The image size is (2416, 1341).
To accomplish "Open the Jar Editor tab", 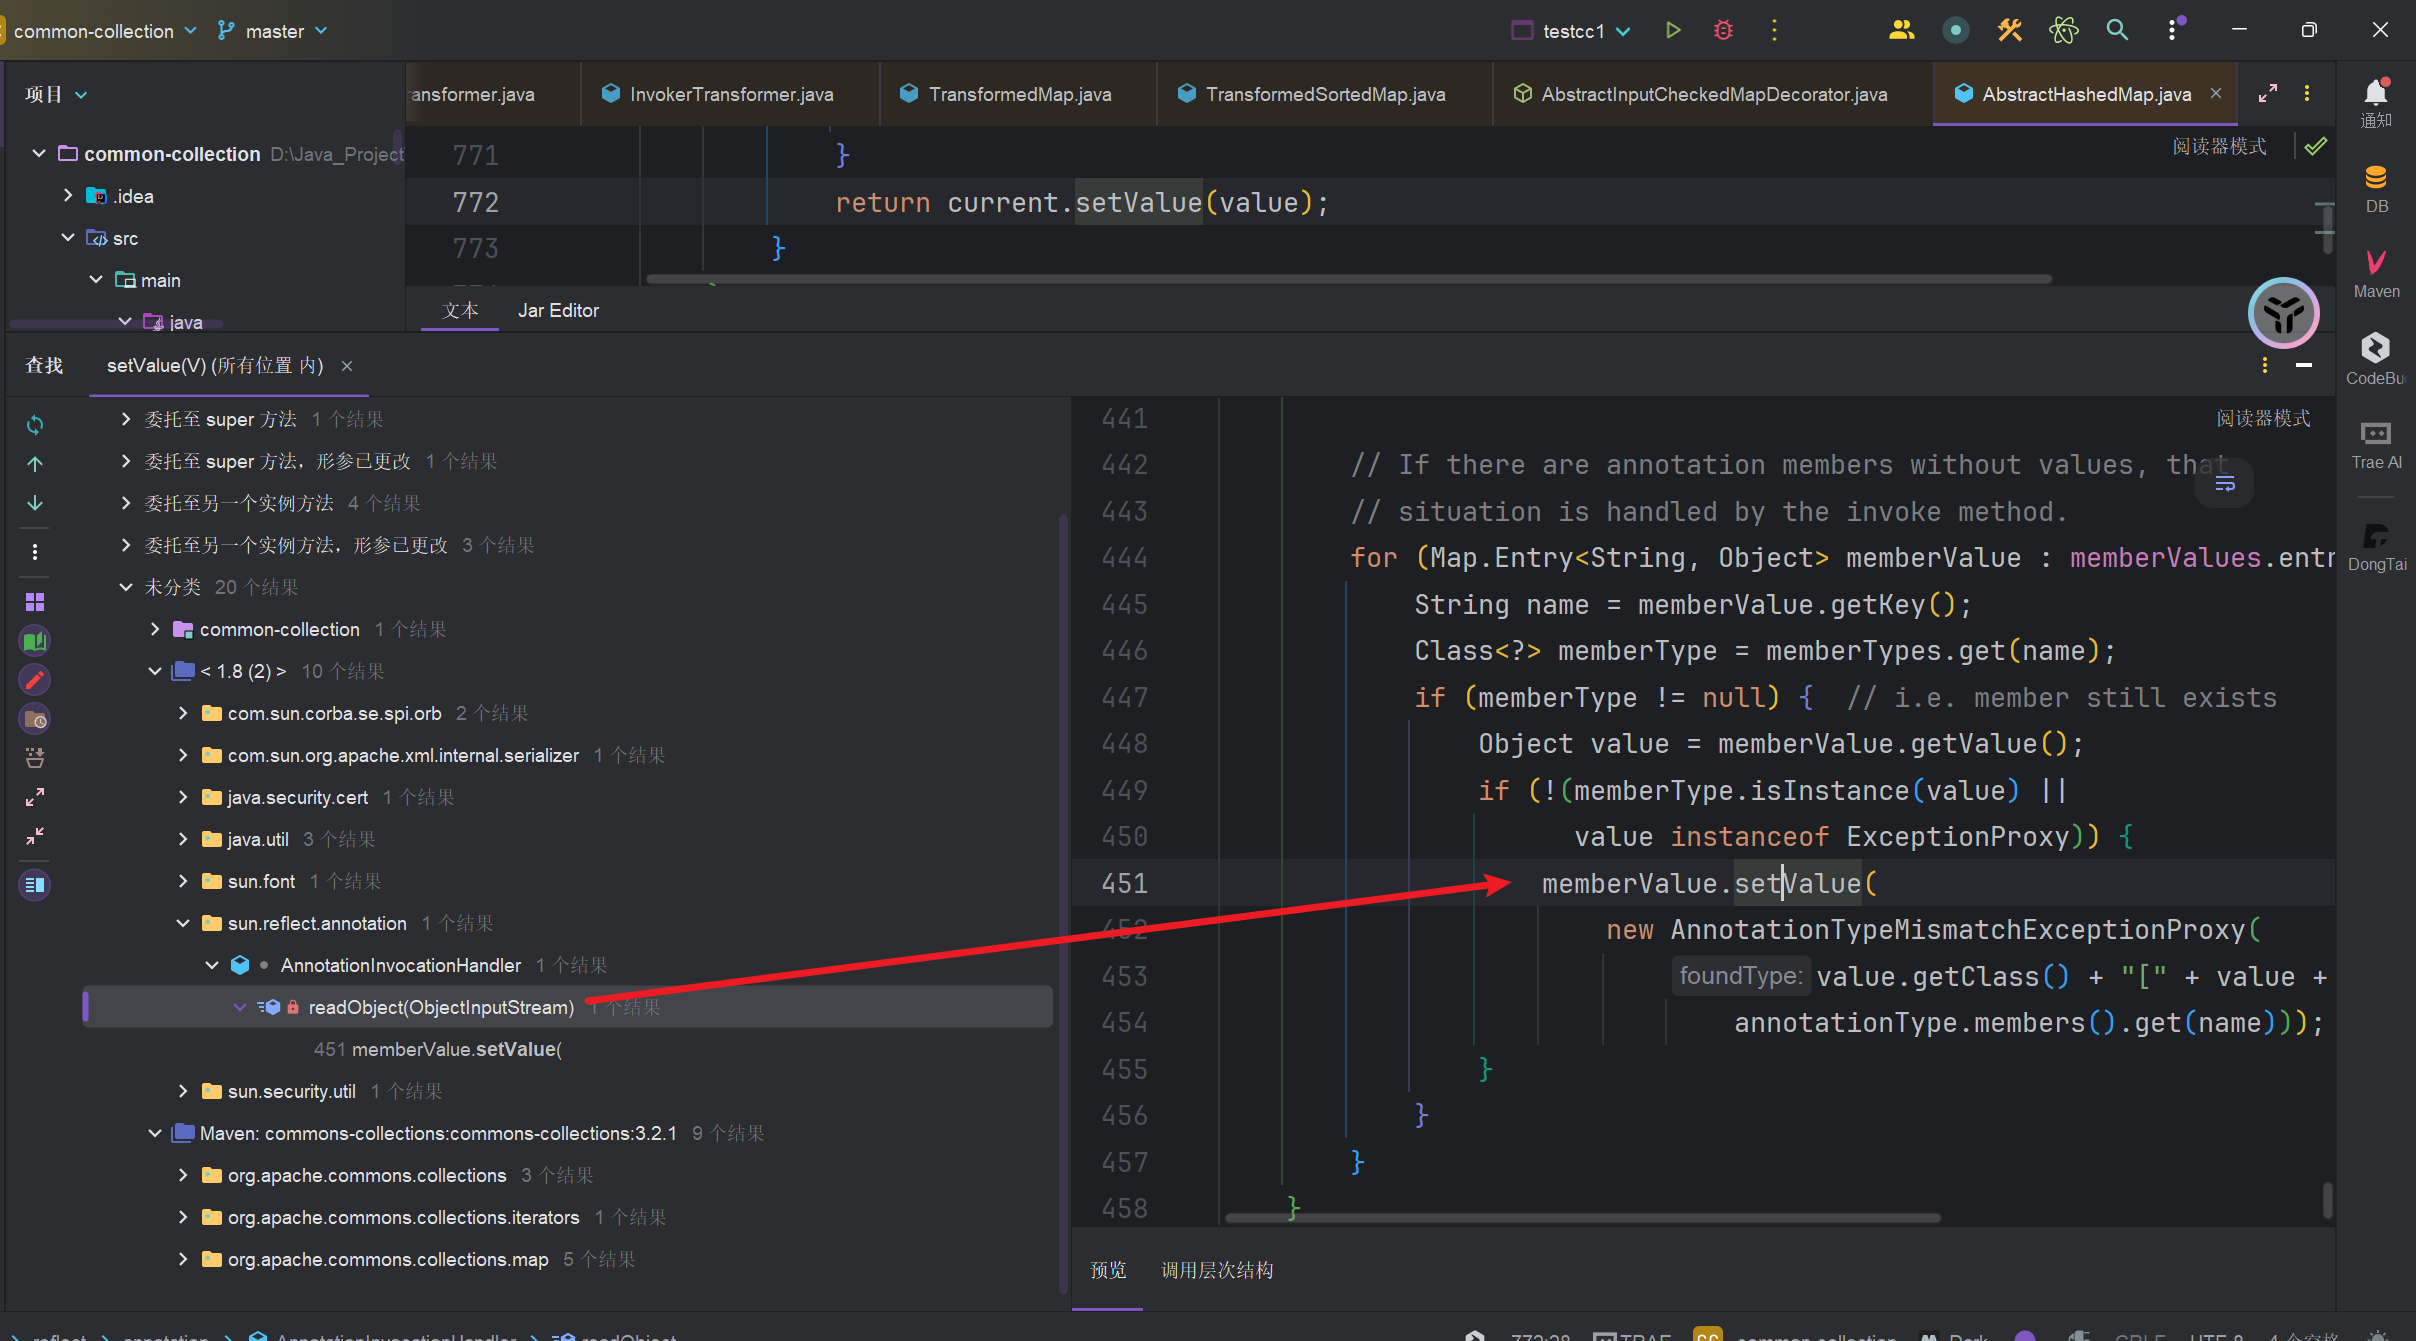I will 558,311.
